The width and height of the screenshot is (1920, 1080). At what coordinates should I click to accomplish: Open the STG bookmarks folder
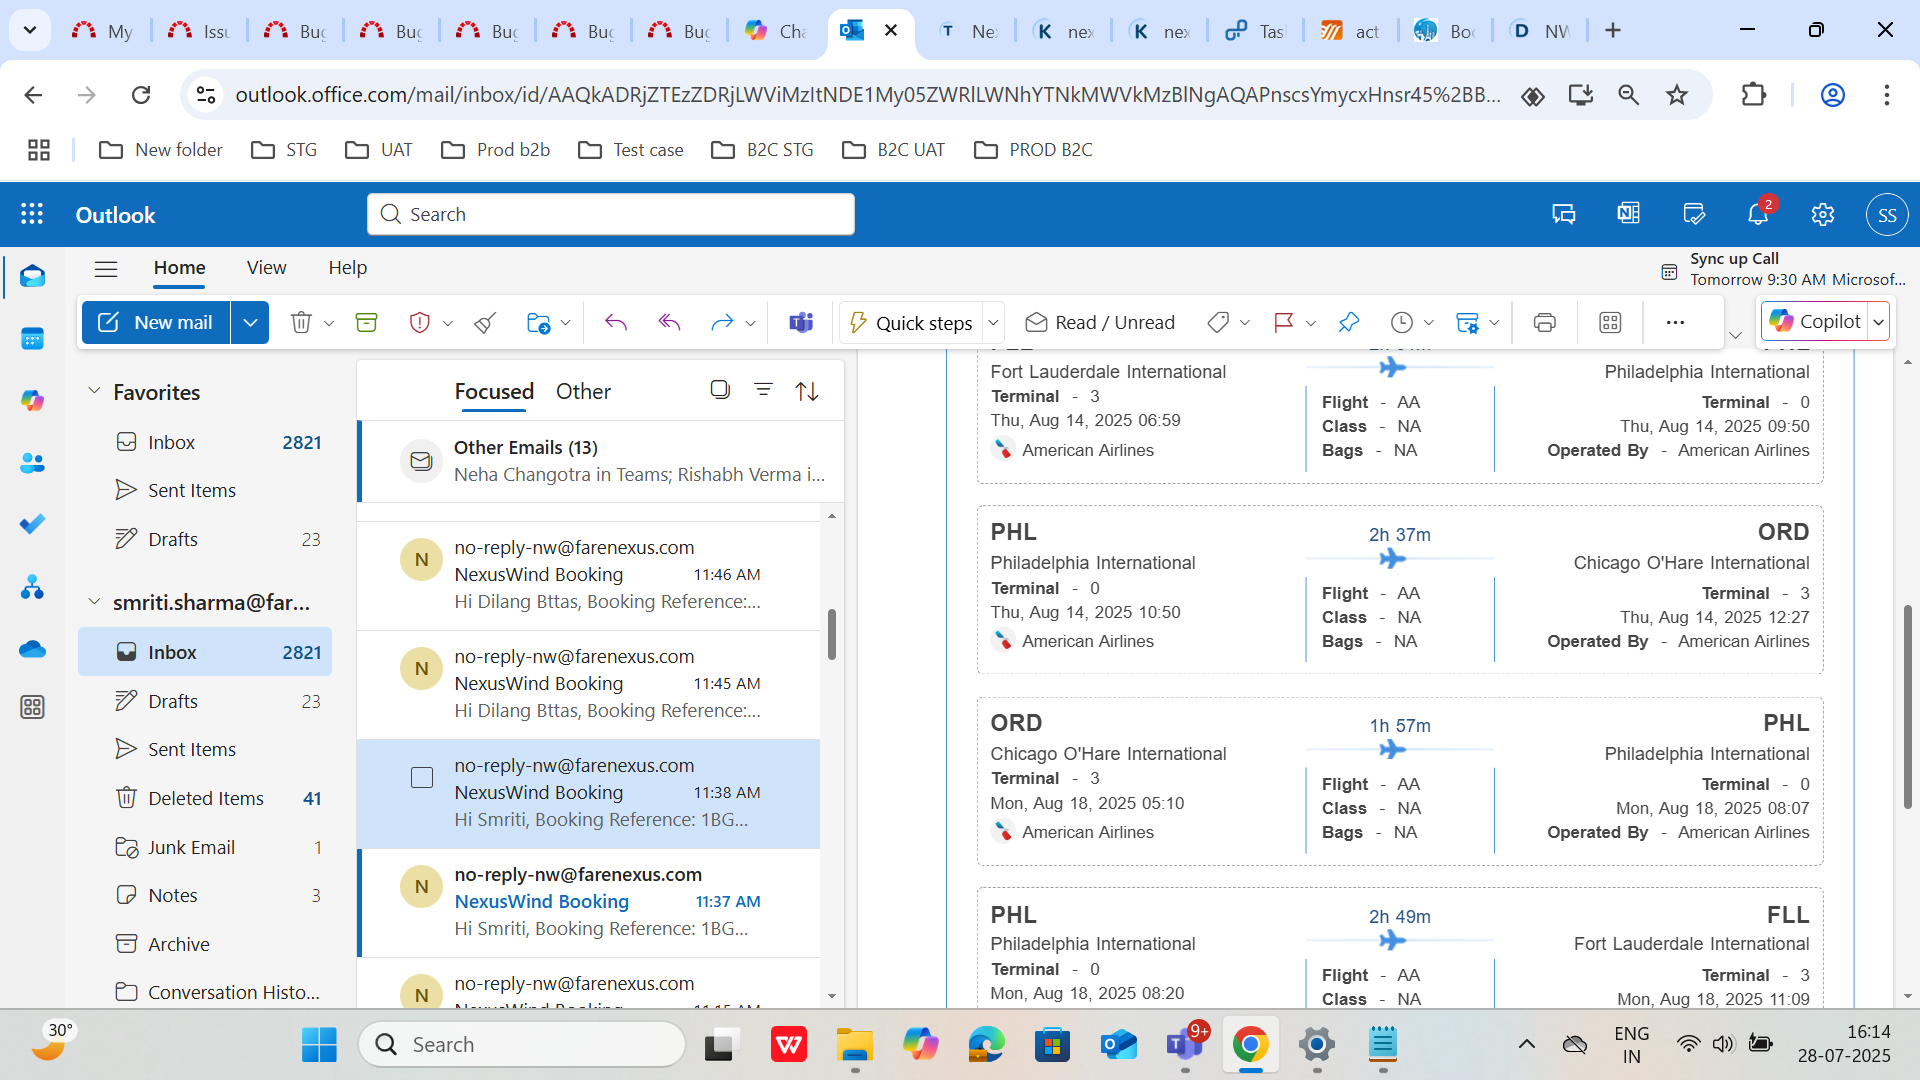click(x=284, y=150)
